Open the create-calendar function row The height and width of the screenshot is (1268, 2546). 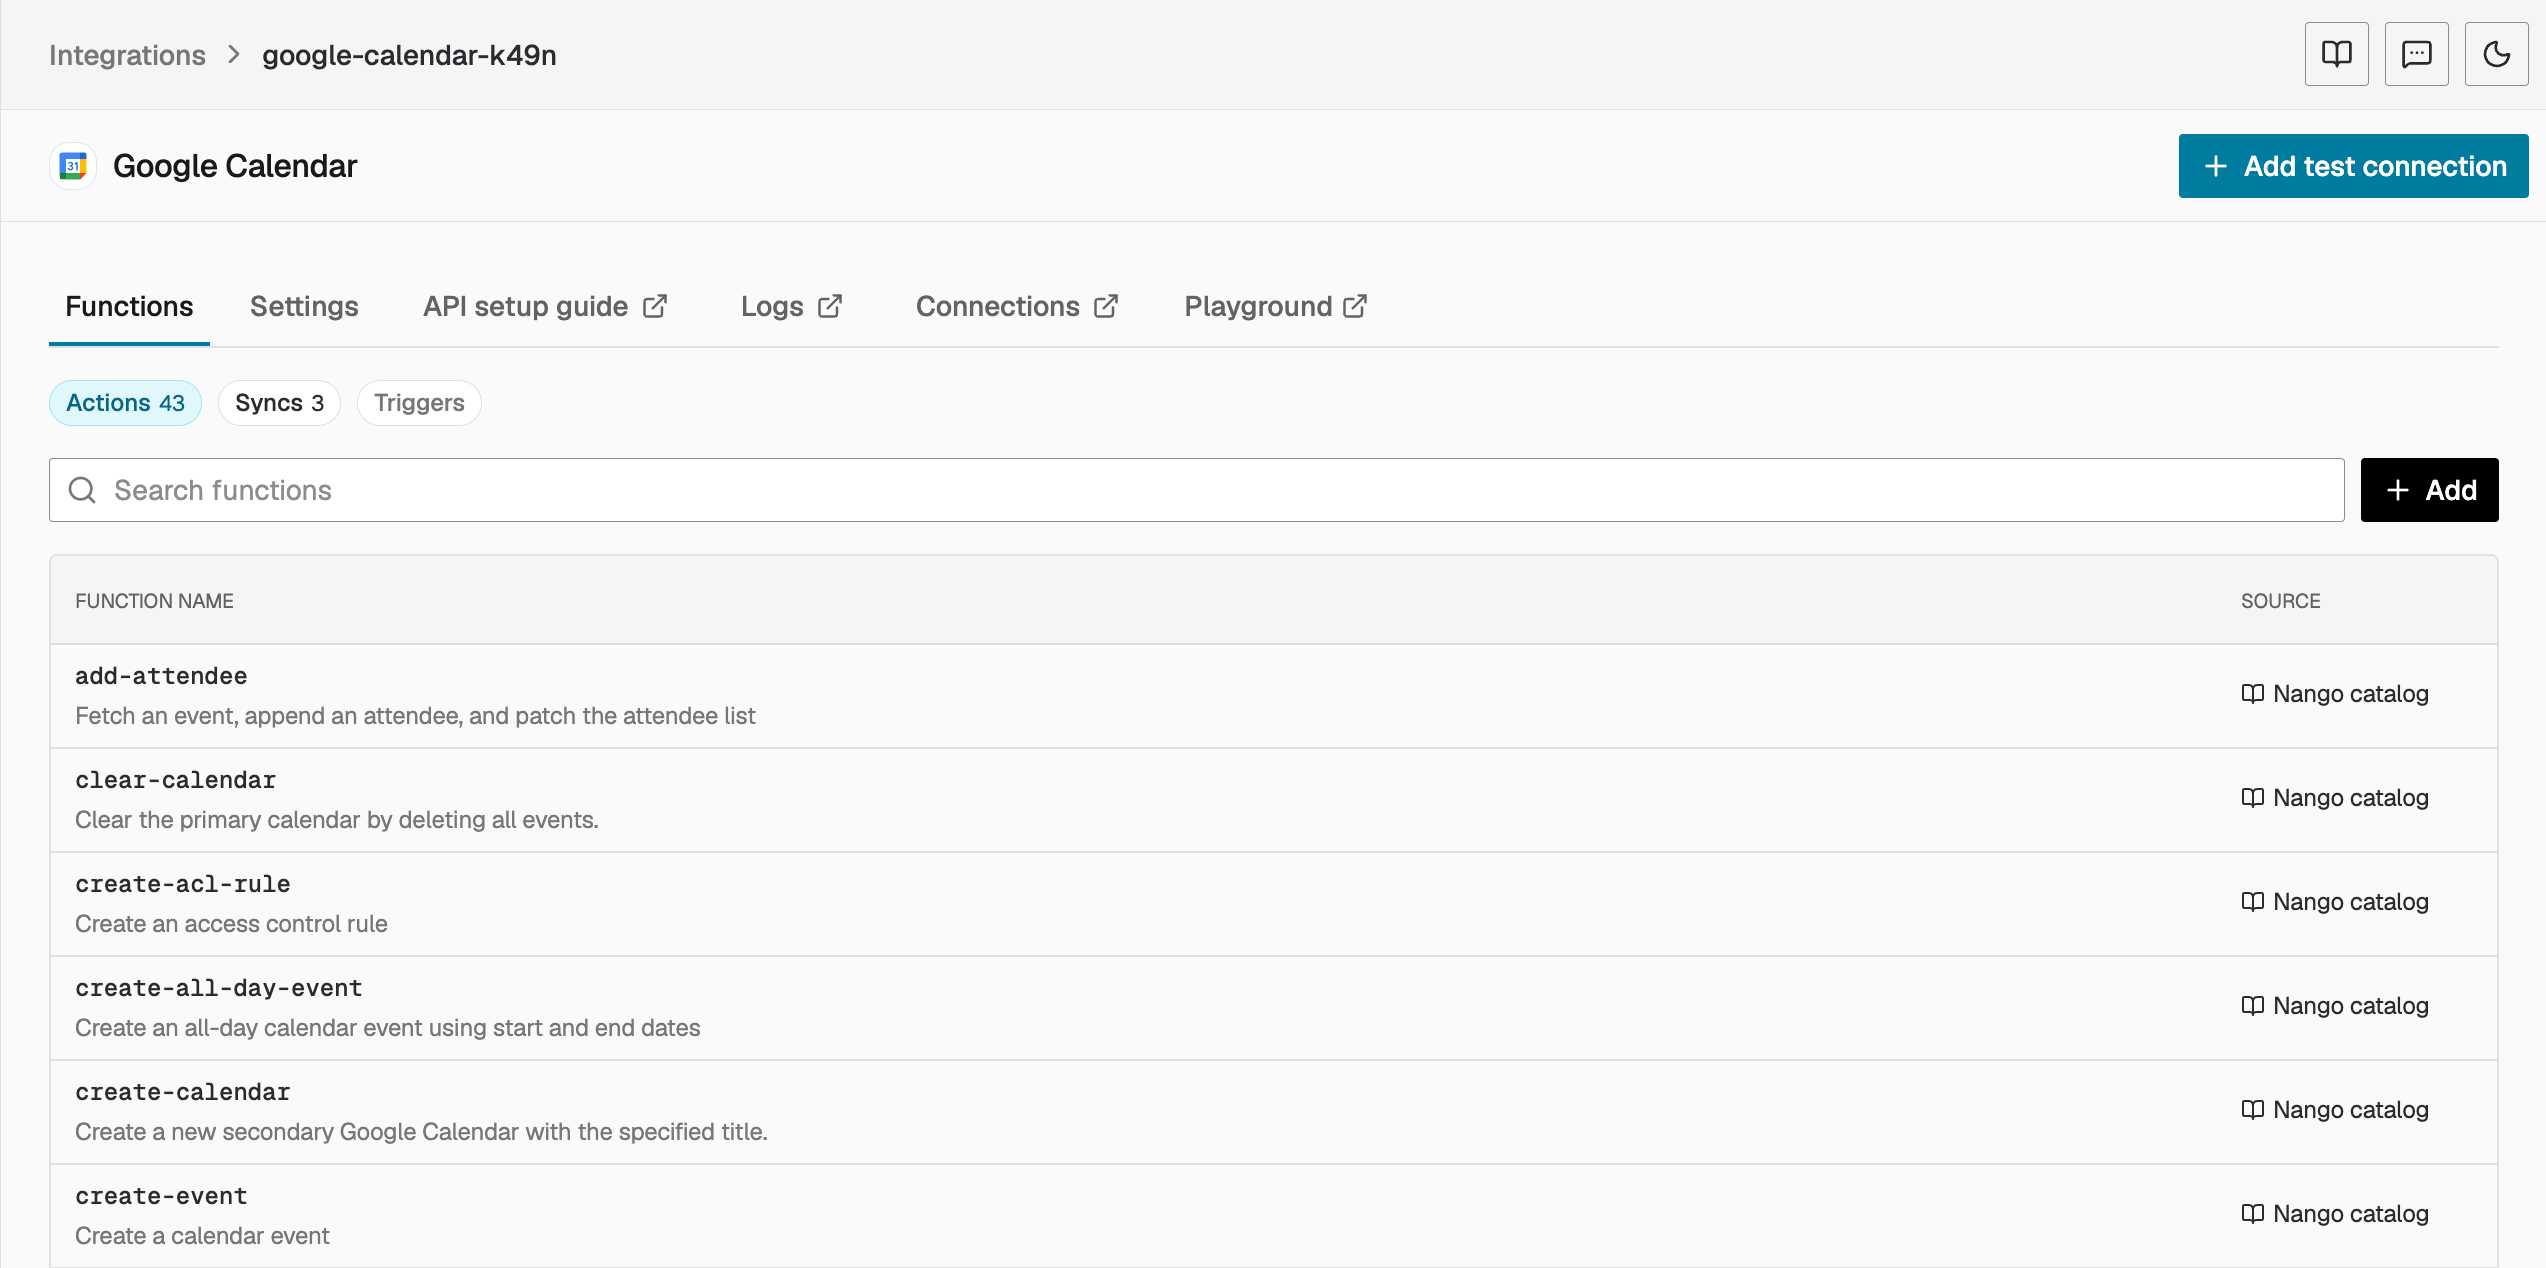(x=1273, y=1112)
